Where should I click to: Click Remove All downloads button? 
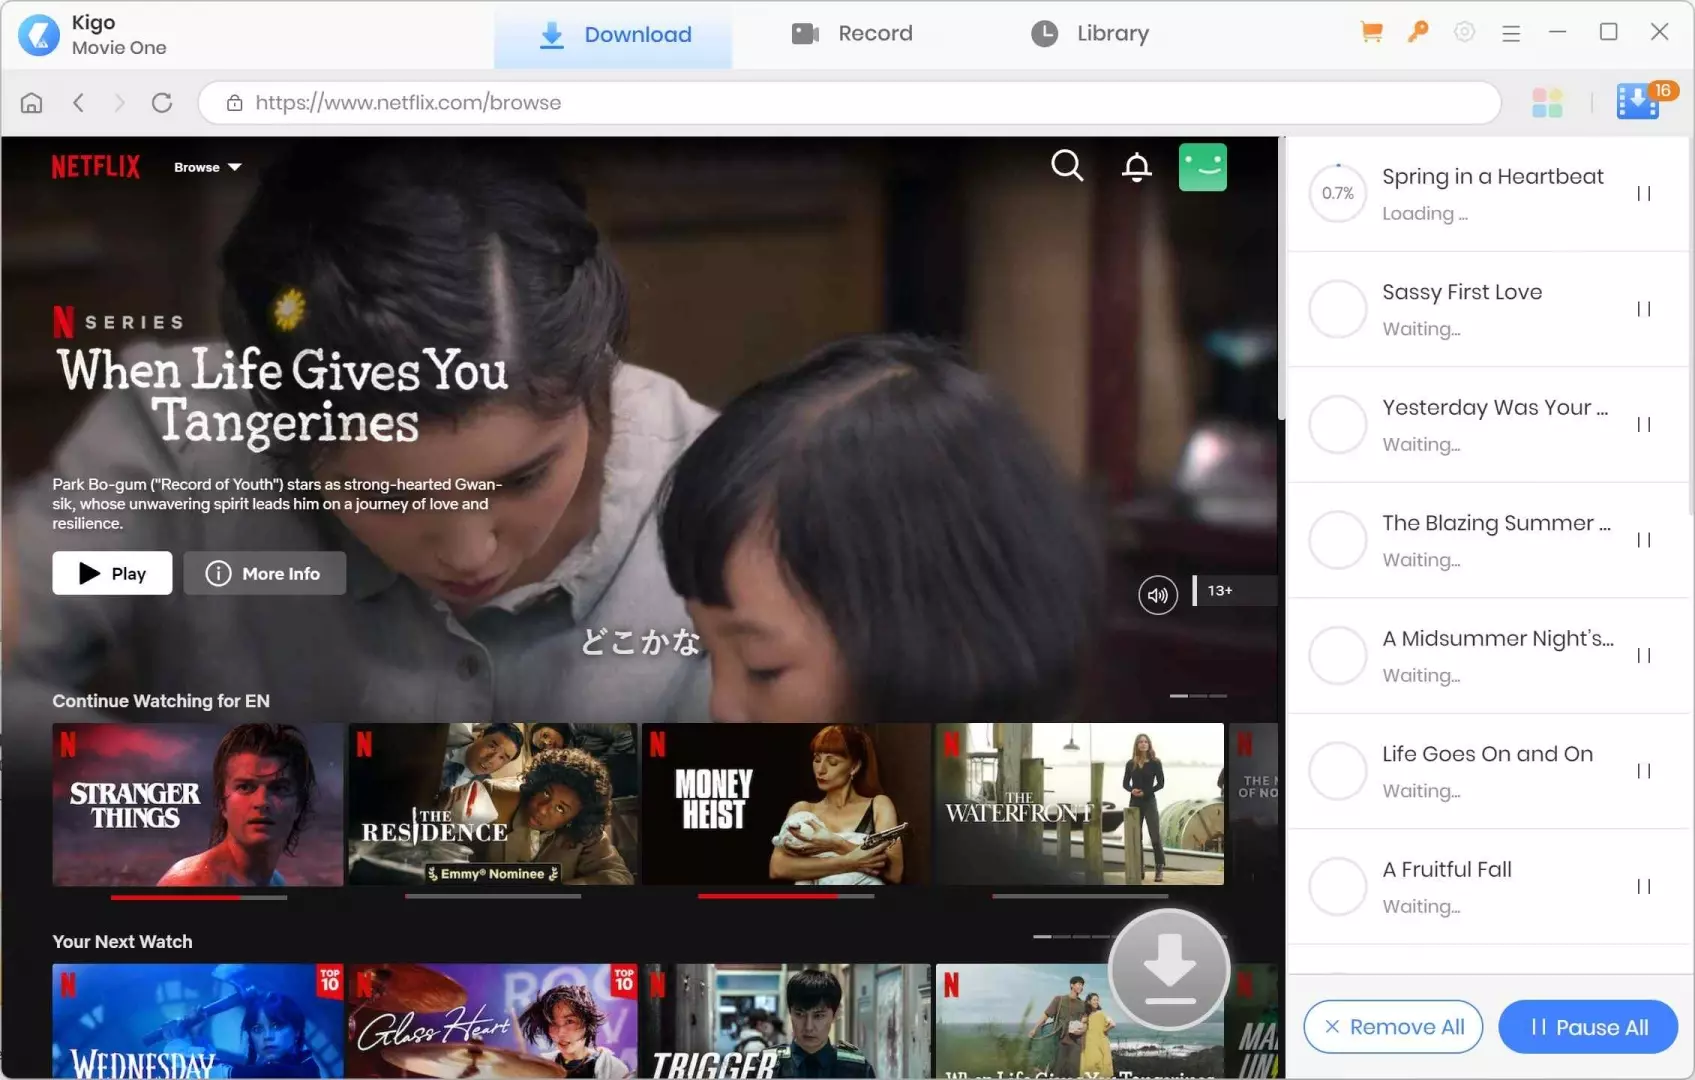1393,1027
